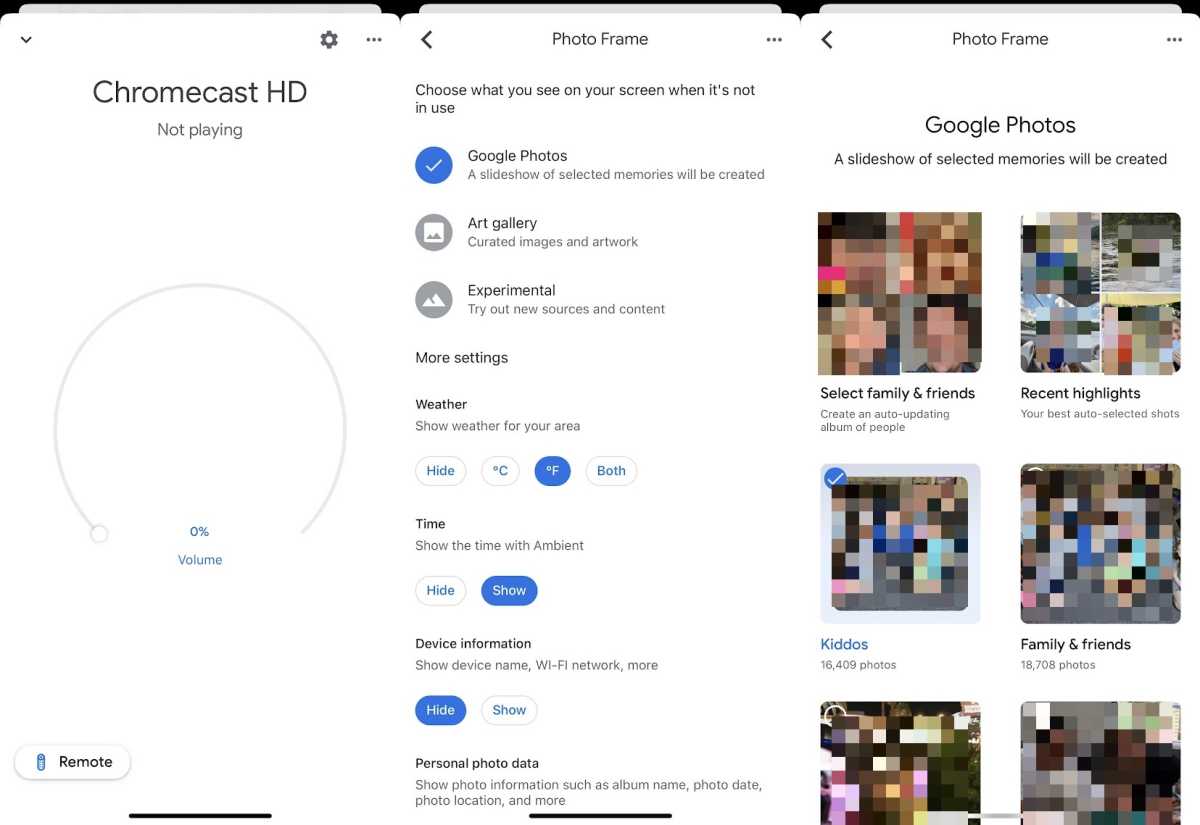The width and height of the screenshot is (1200, 825).
Task: Open more options on Google Photos album screen
Action: click(1174, 40)
